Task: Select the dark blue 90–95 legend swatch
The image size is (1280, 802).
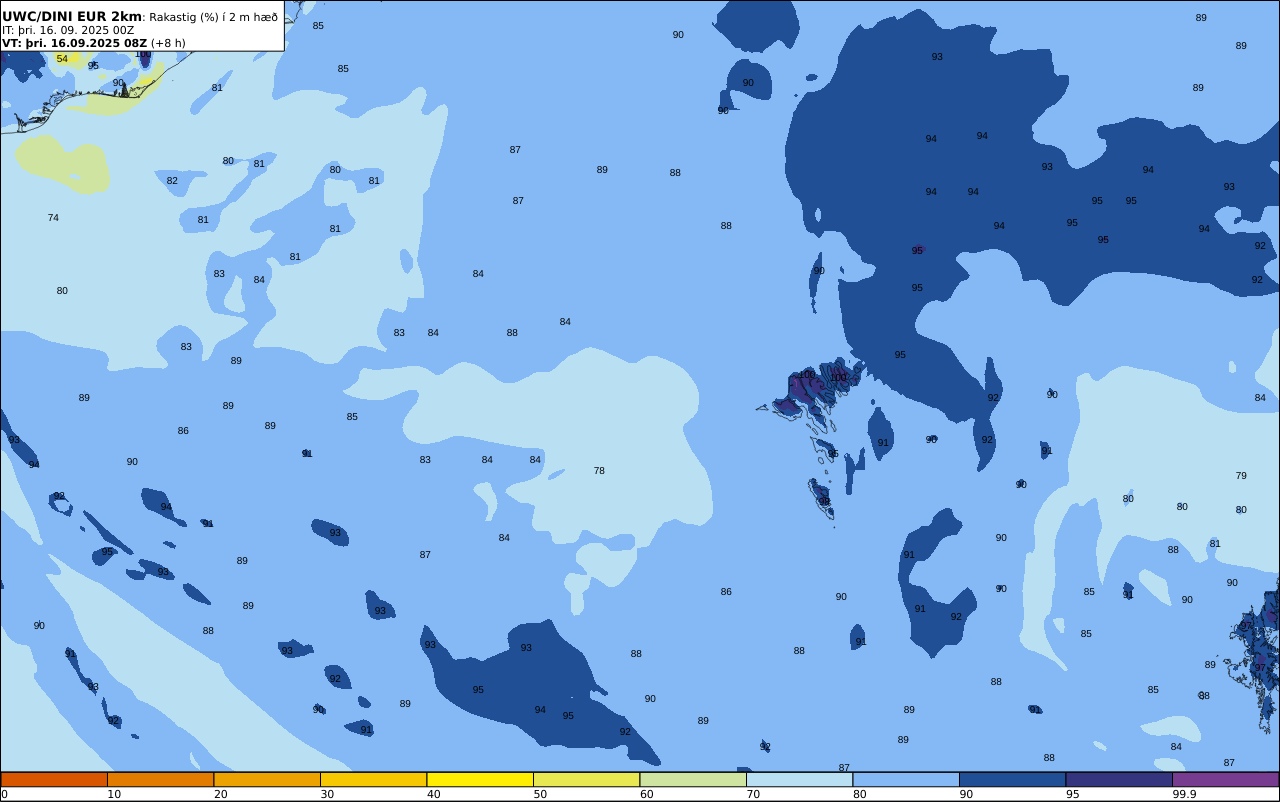Action: [1012, 779]
